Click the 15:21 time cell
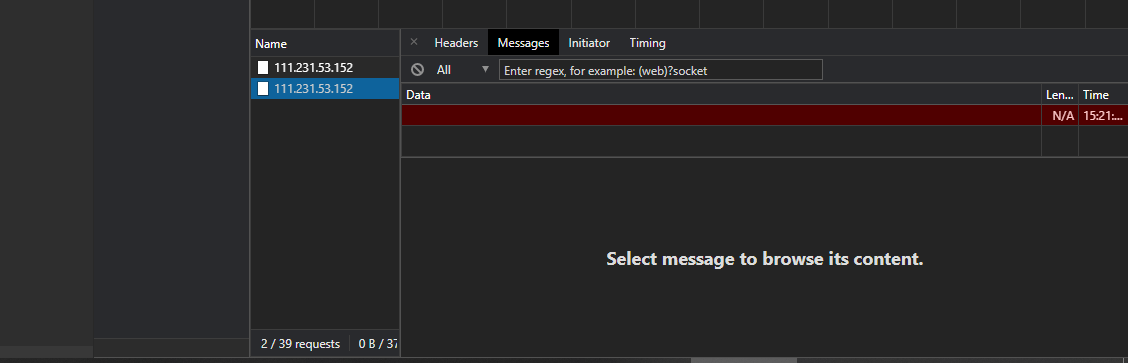 pyautogui.click(x=1104, y=116)
